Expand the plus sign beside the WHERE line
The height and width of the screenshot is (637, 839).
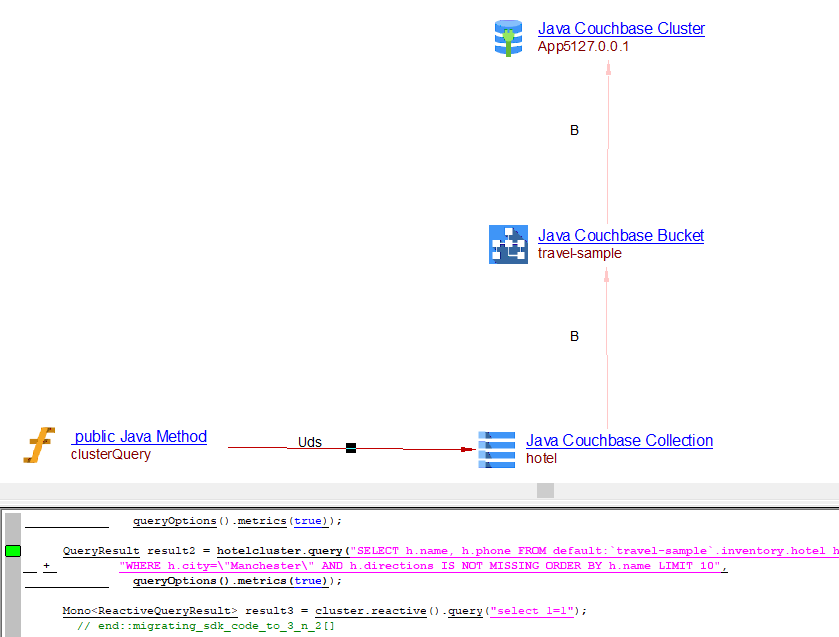click(x=47, y=566)
